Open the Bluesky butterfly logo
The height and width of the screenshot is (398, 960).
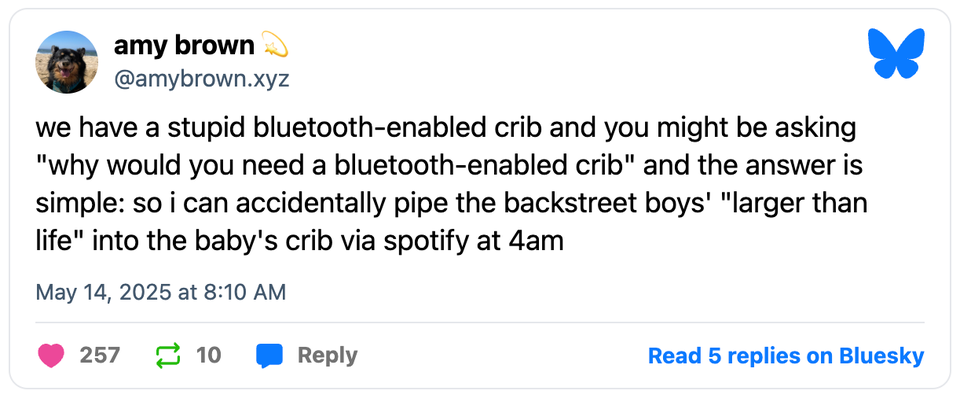(x=896, y=53)
